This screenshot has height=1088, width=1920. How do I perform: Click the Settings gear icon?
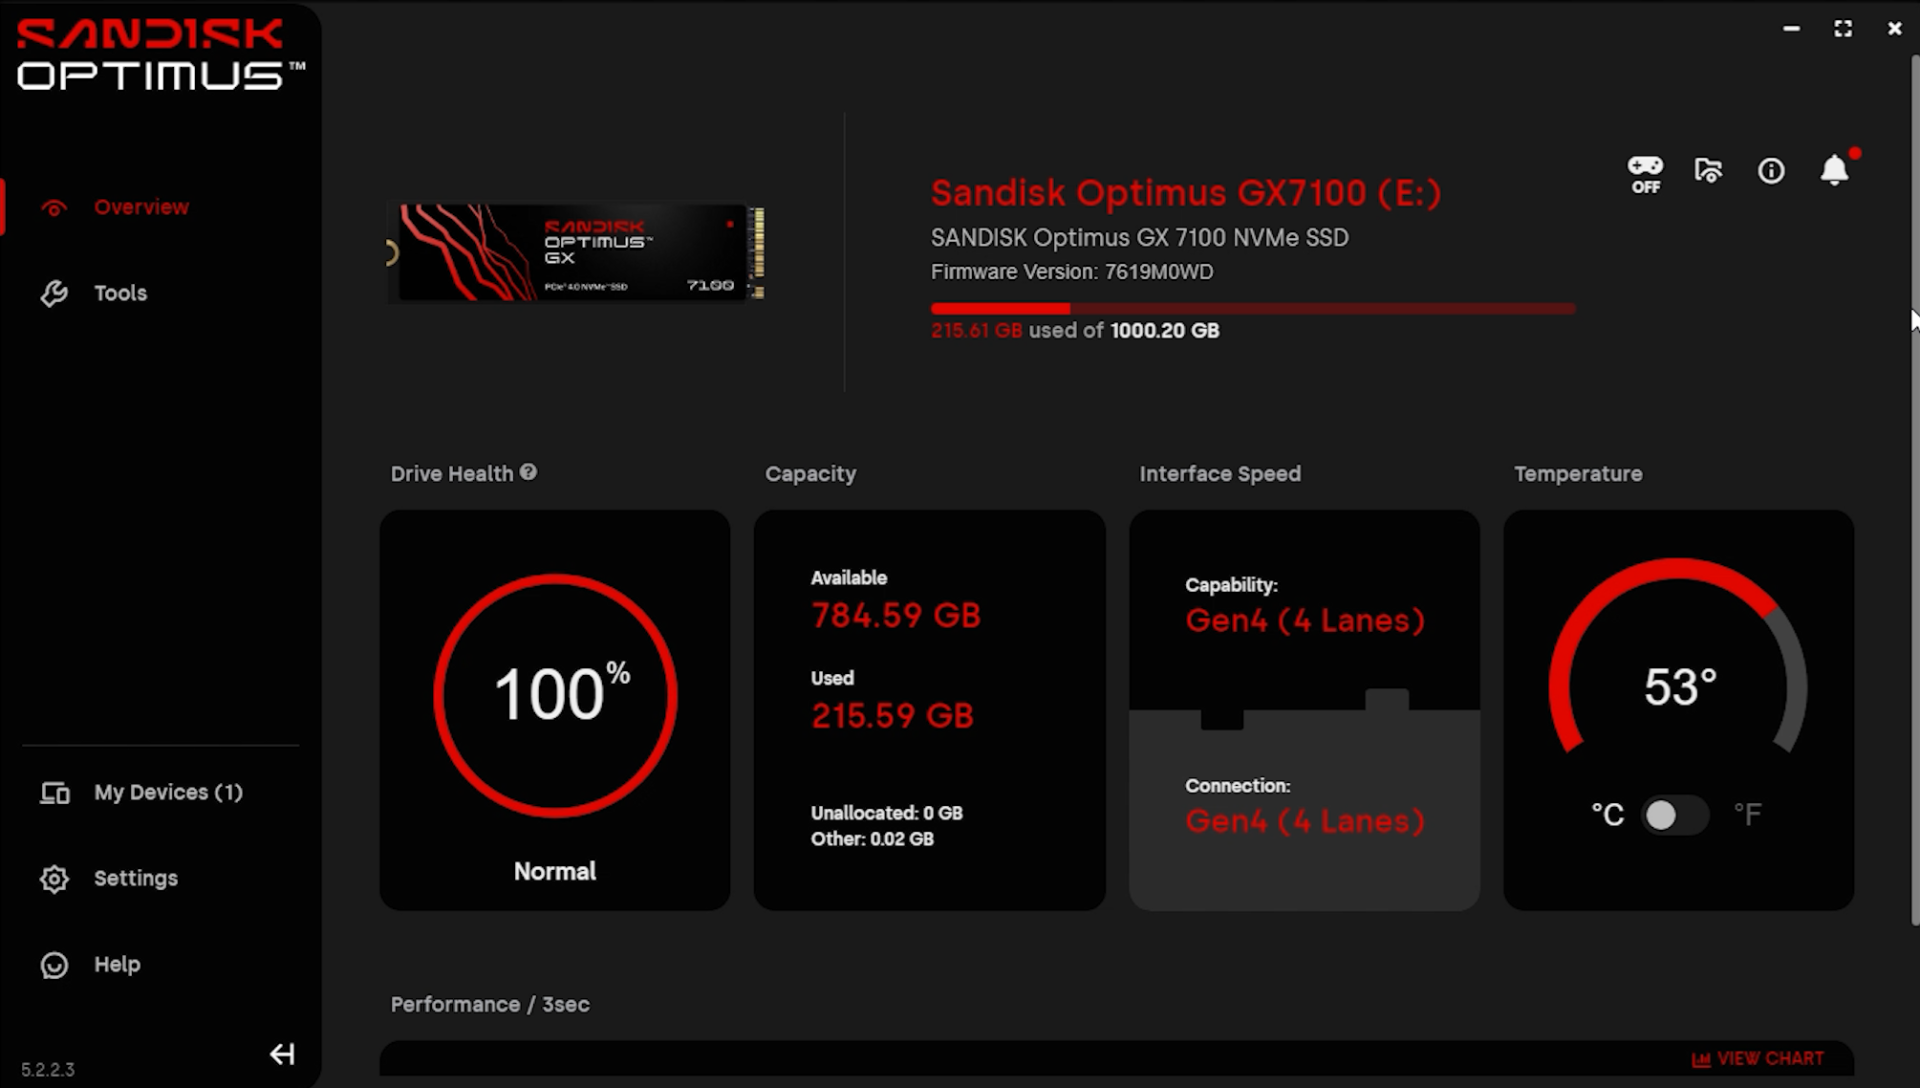click(54, 878)
